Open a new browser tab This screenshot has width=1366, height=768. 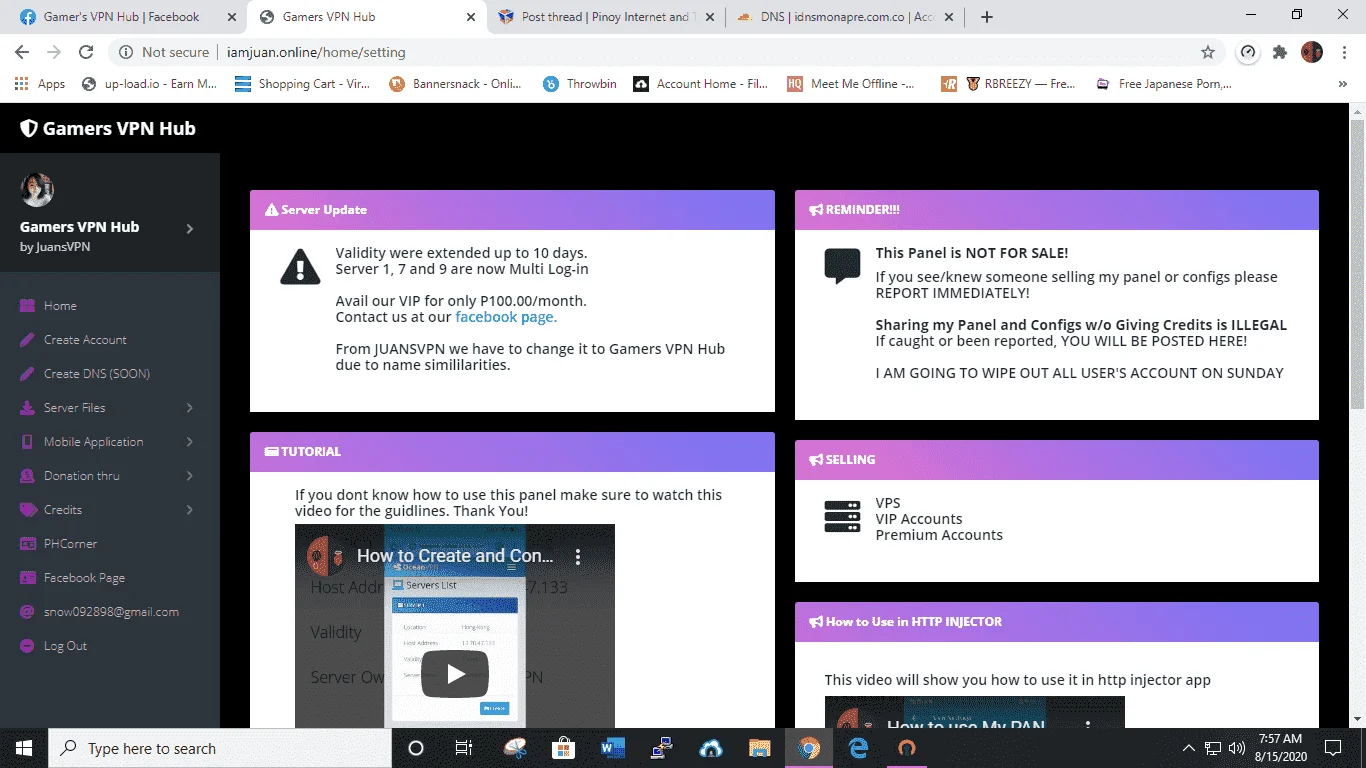point(987,17)
